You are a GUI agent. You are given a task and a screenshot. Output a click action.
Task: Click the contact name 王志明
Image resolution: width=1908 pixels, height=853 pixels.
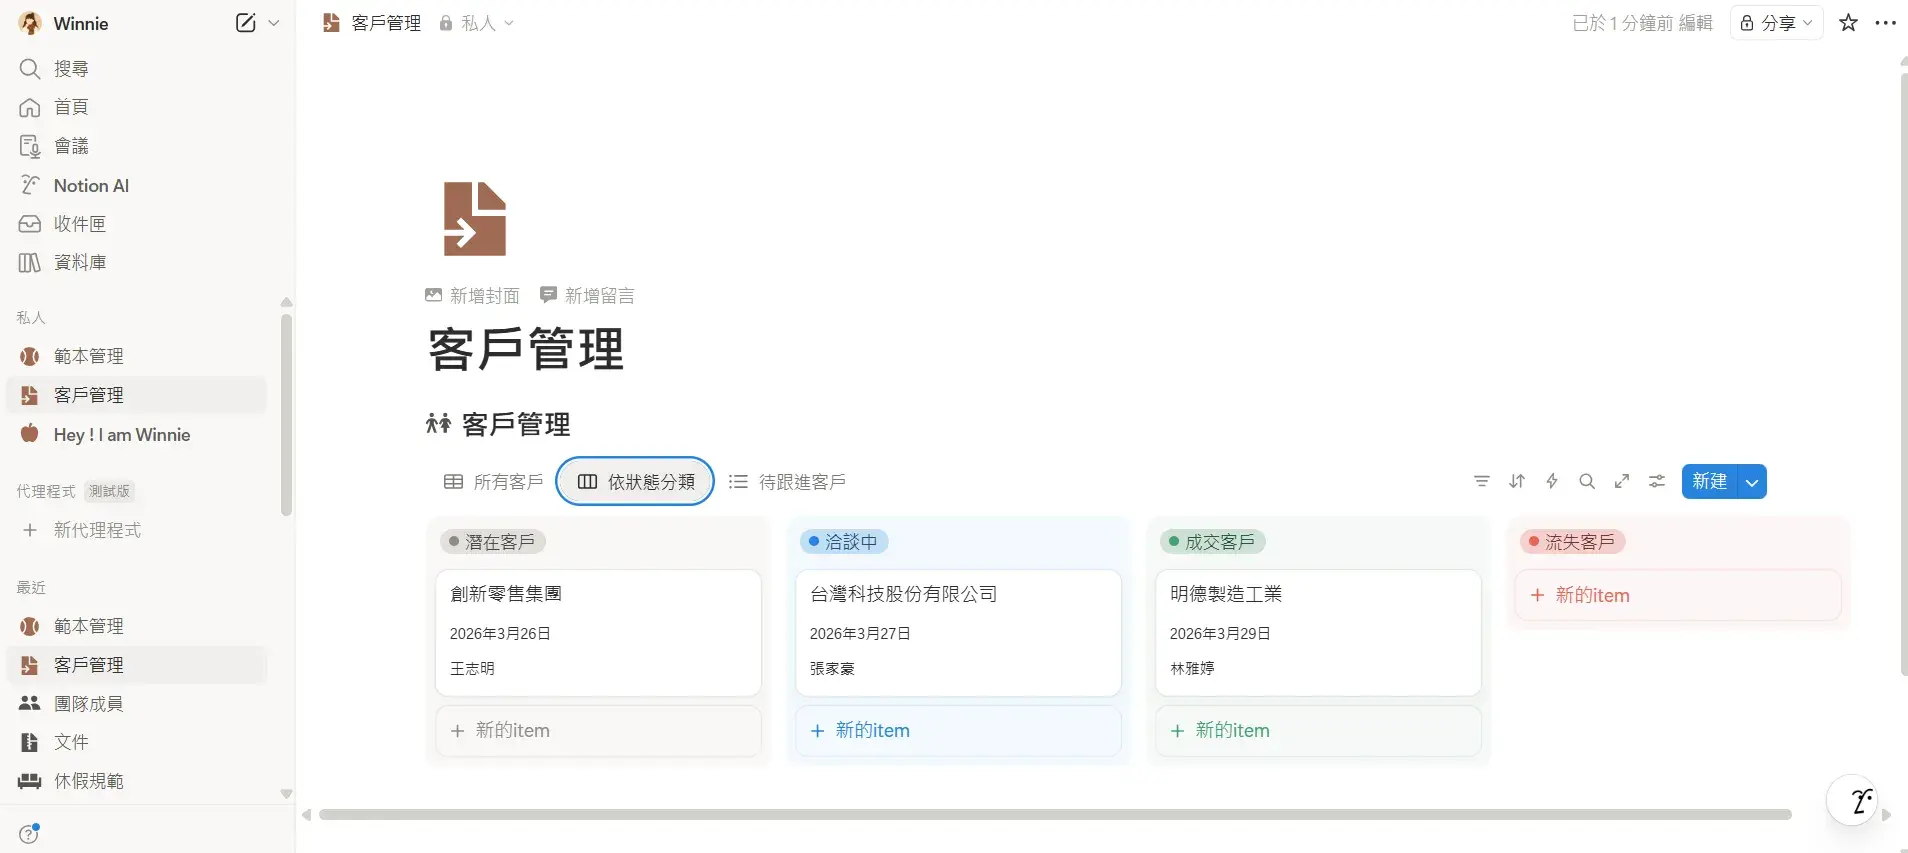(x=472, y=668)
